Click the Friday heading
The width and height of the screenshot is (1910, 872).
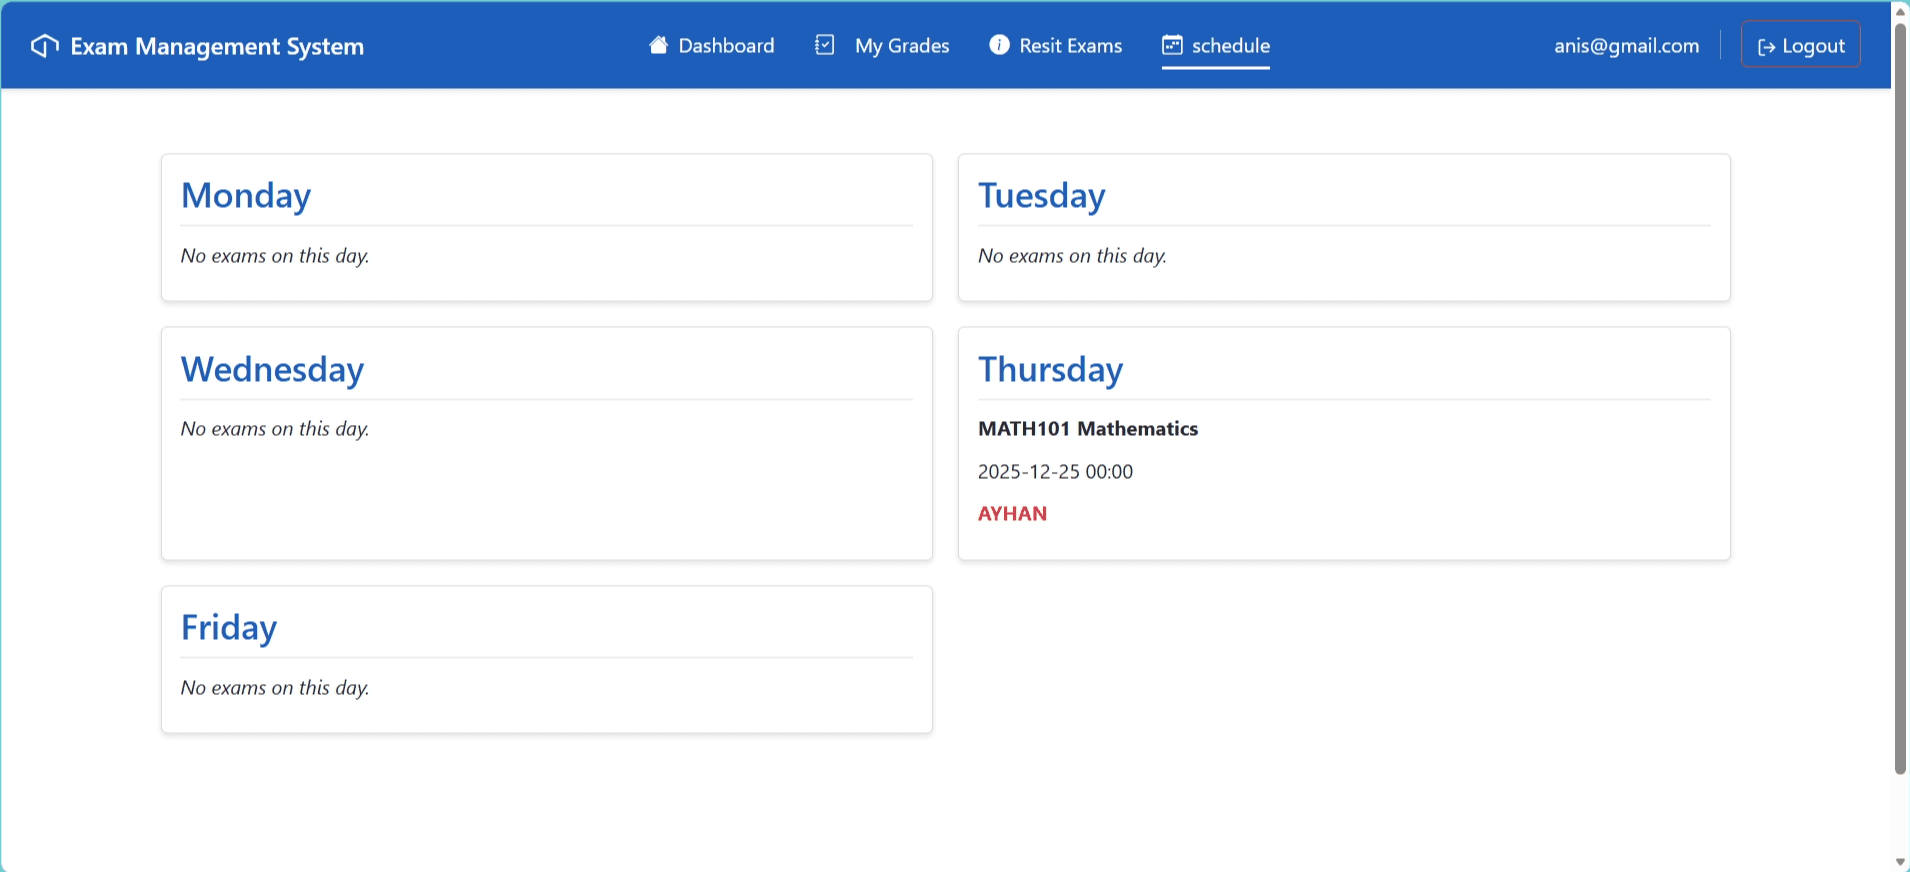pos(229,628)
